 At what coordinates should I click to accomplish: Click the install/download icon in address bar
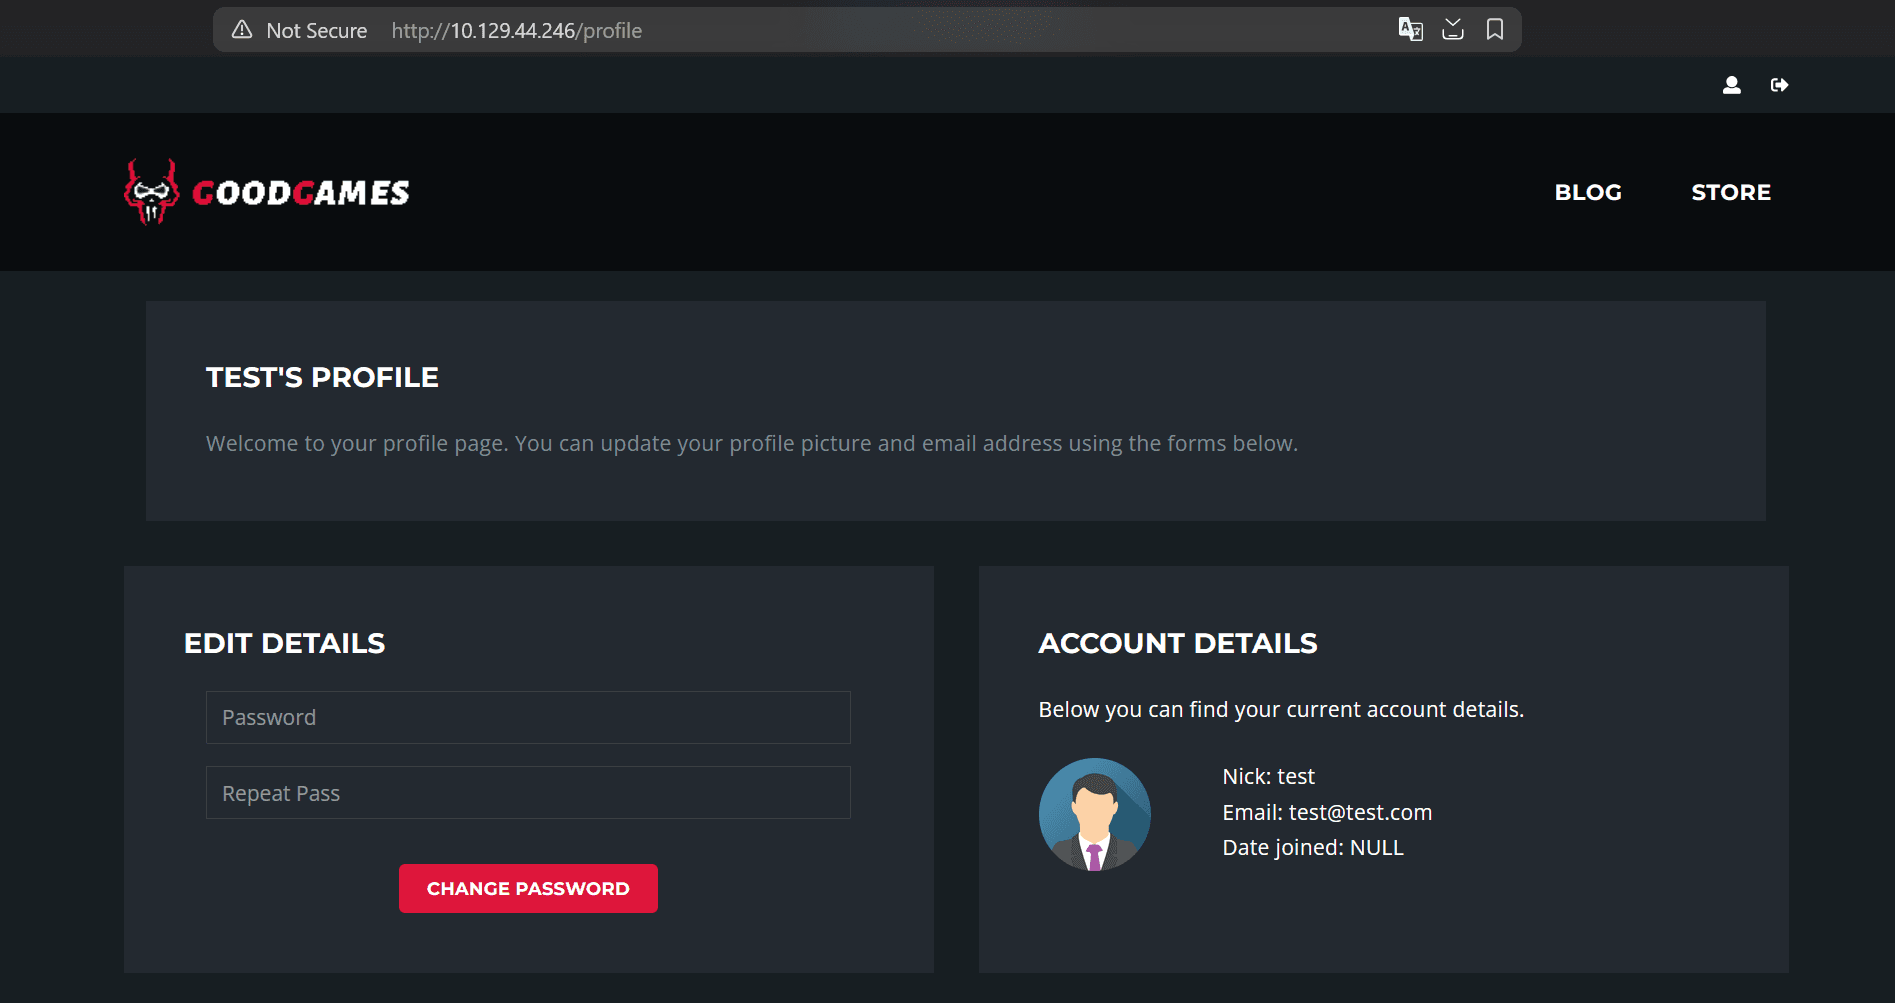1453,29
